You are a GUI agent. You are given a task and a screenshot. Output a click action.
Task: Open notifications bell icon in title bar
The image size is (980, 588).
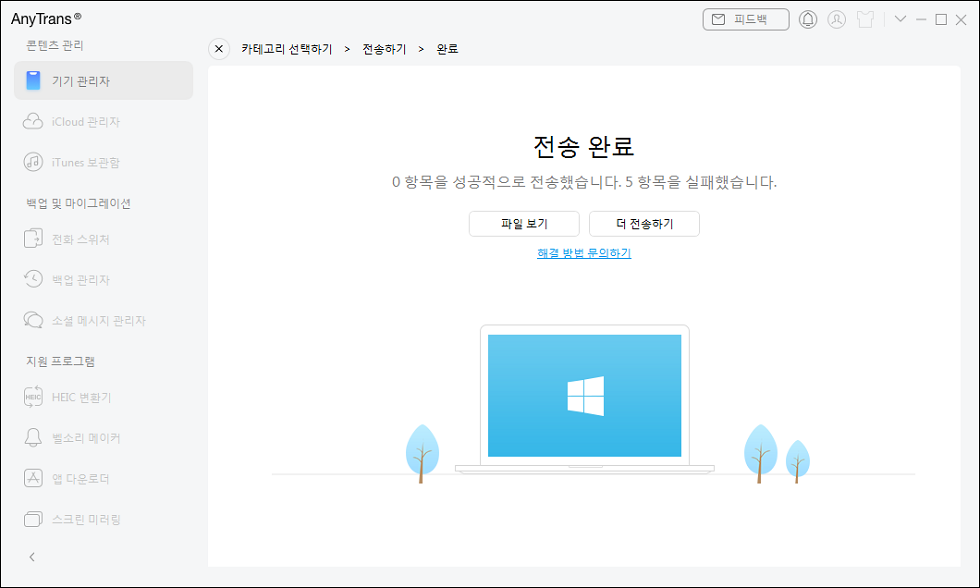click(x=808, y=19)
